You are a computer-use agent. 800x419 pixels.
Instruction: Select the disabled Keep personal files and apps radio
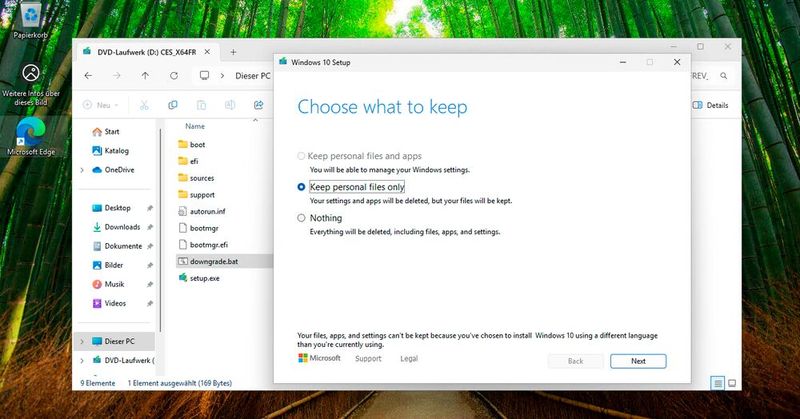pyautogui.click(x=301, y=156)
